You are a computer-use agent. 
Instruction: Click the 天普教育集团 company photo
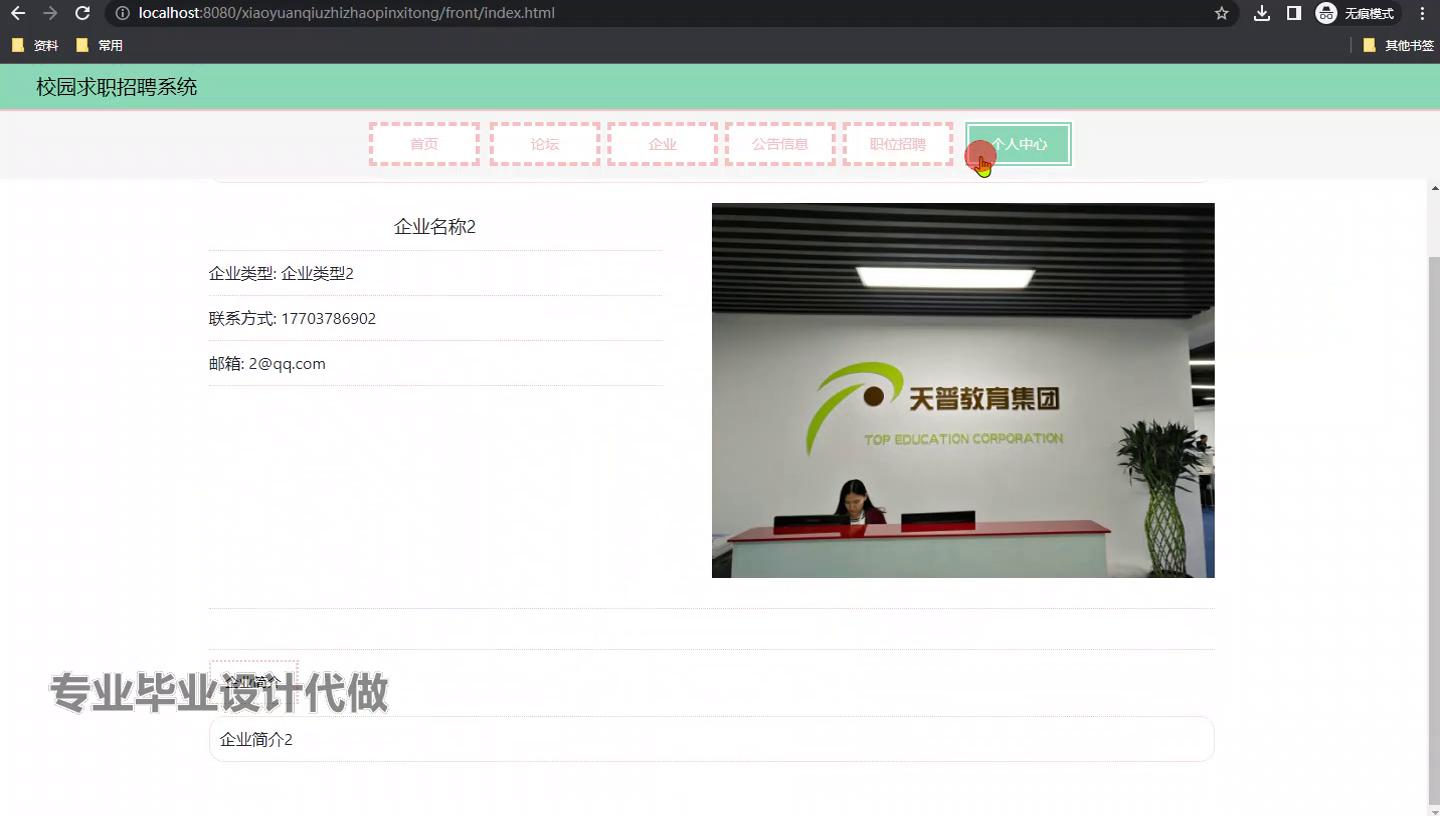963,390
